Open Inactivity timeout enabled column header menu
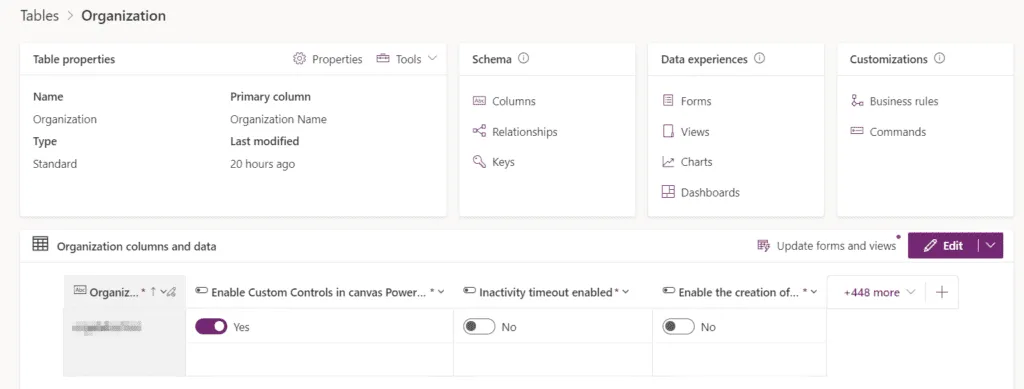 (x=626, y=292)
